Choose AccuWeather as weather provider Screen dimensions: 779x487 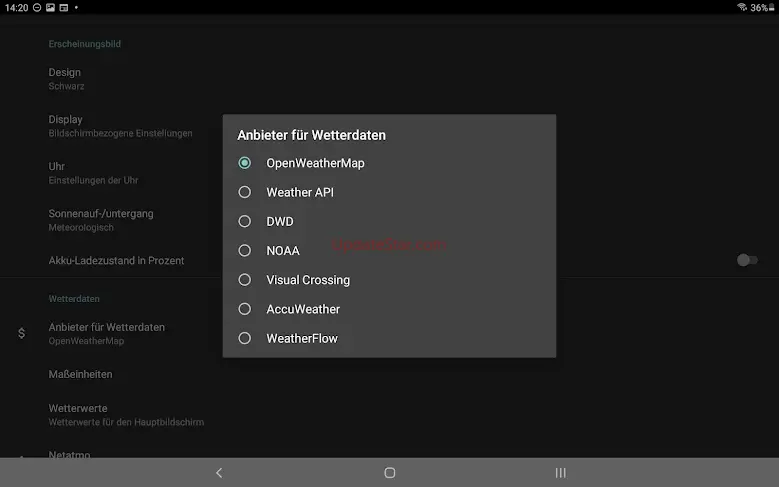245,309
